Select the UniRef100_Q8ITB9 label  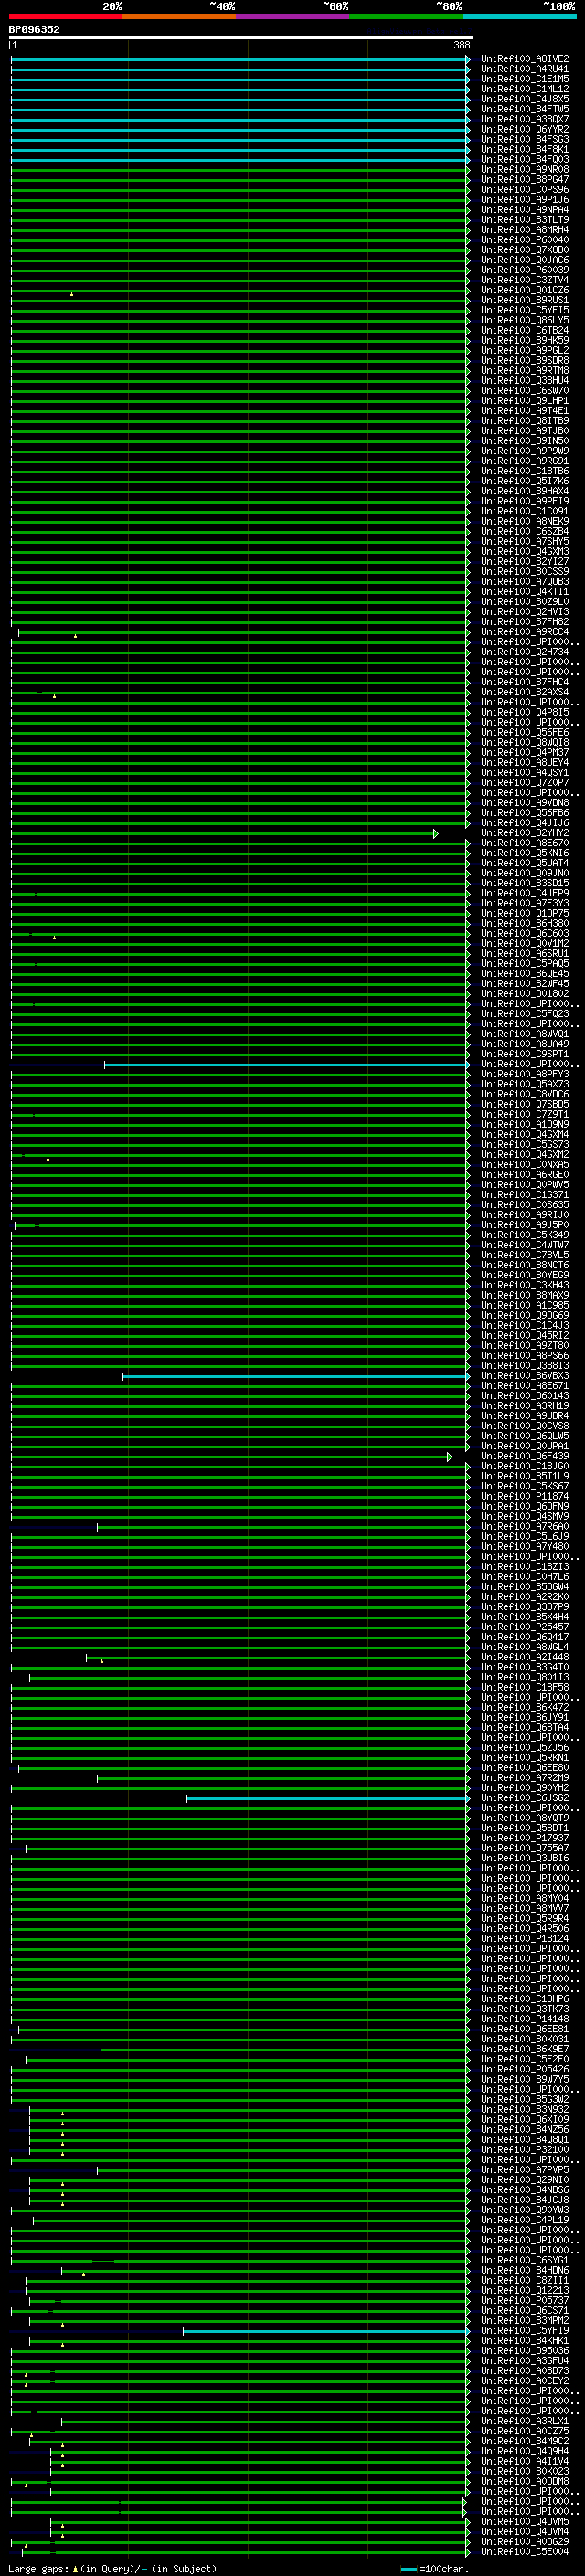[524, 421]
